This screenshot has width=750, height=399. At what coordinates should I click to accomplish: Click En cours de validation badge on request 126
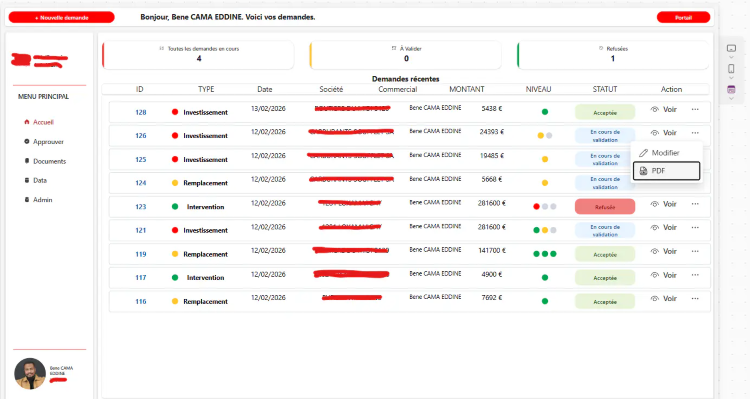[605, 136]
